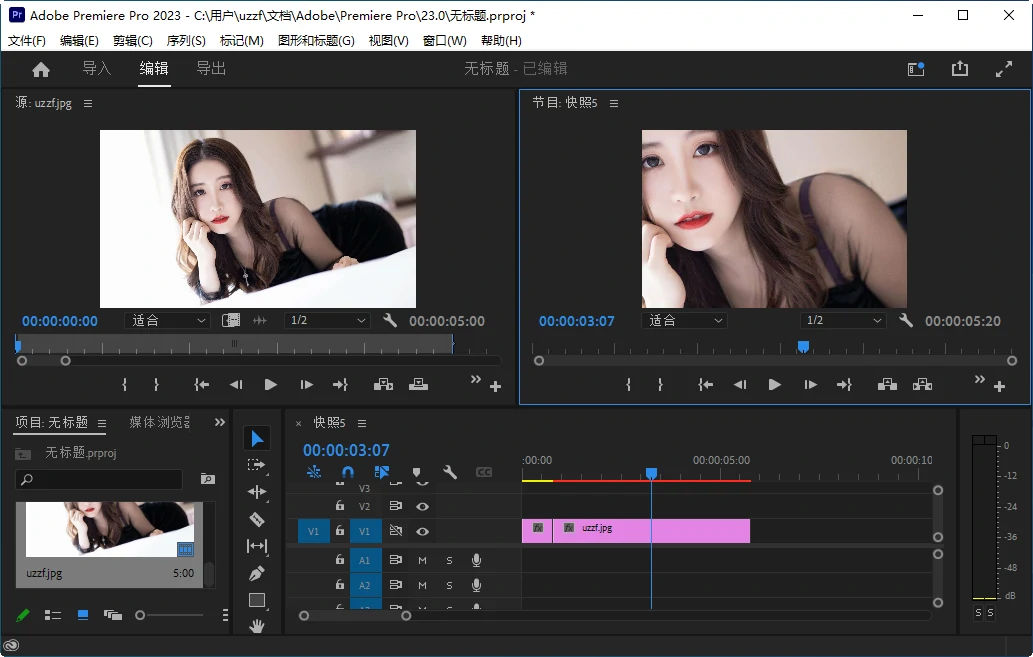
Task: Open timeline display settings with the wrench icon
Action: coord(449,472)
